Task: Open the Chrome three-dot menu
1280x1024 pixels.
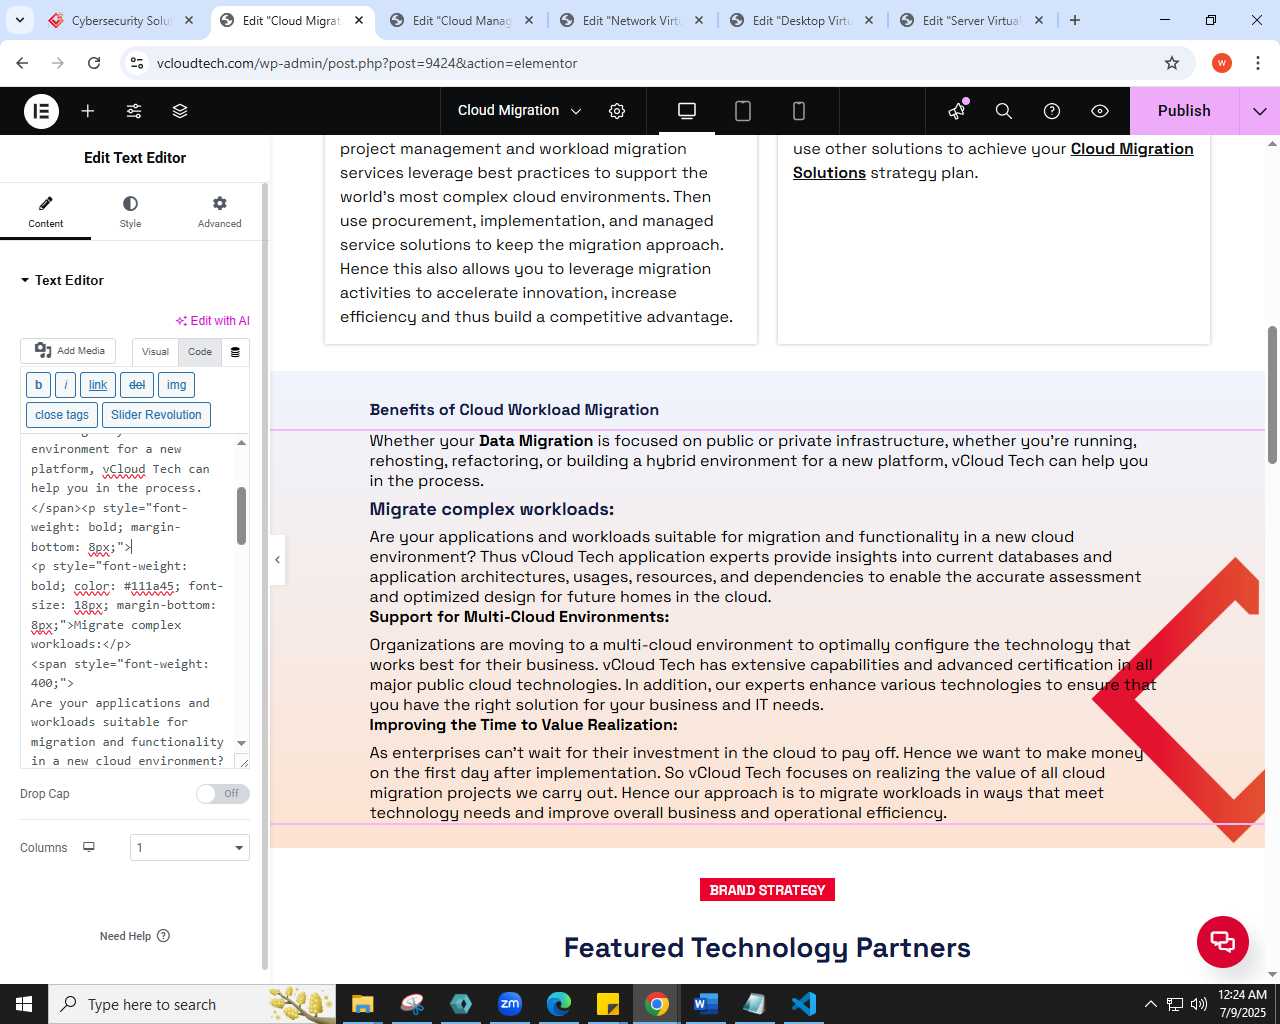Action: (x=1257, y=63)
